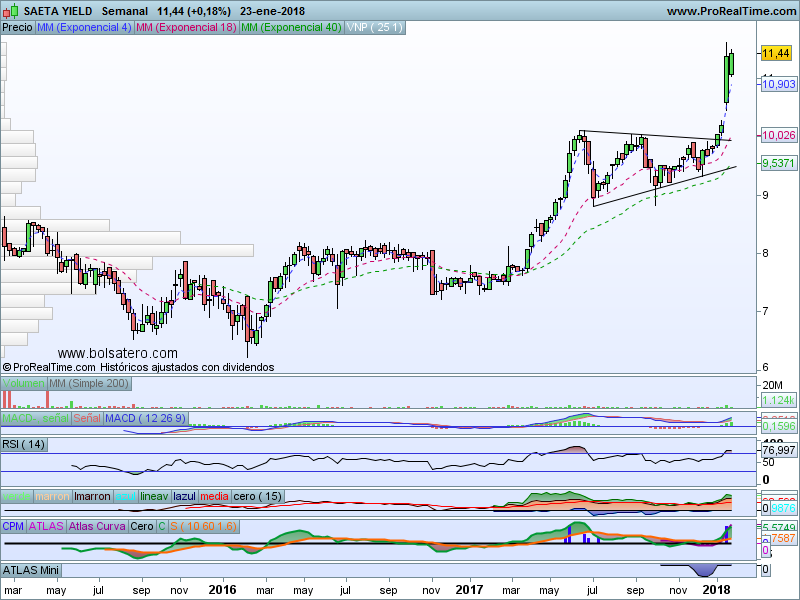Click the red Señal MACD label
The height and width of the screenshot is (600, 800).
tap(86, 416)
